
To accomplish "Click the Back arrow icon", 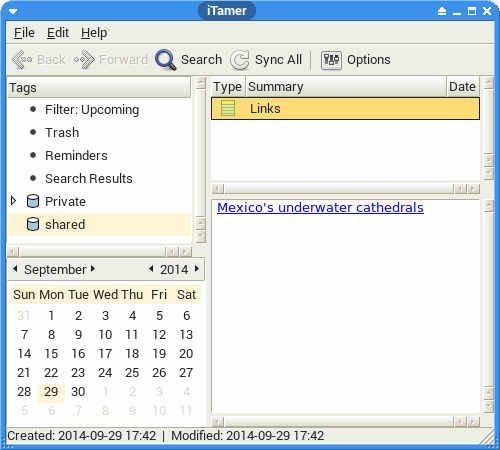I will (22, 60).
